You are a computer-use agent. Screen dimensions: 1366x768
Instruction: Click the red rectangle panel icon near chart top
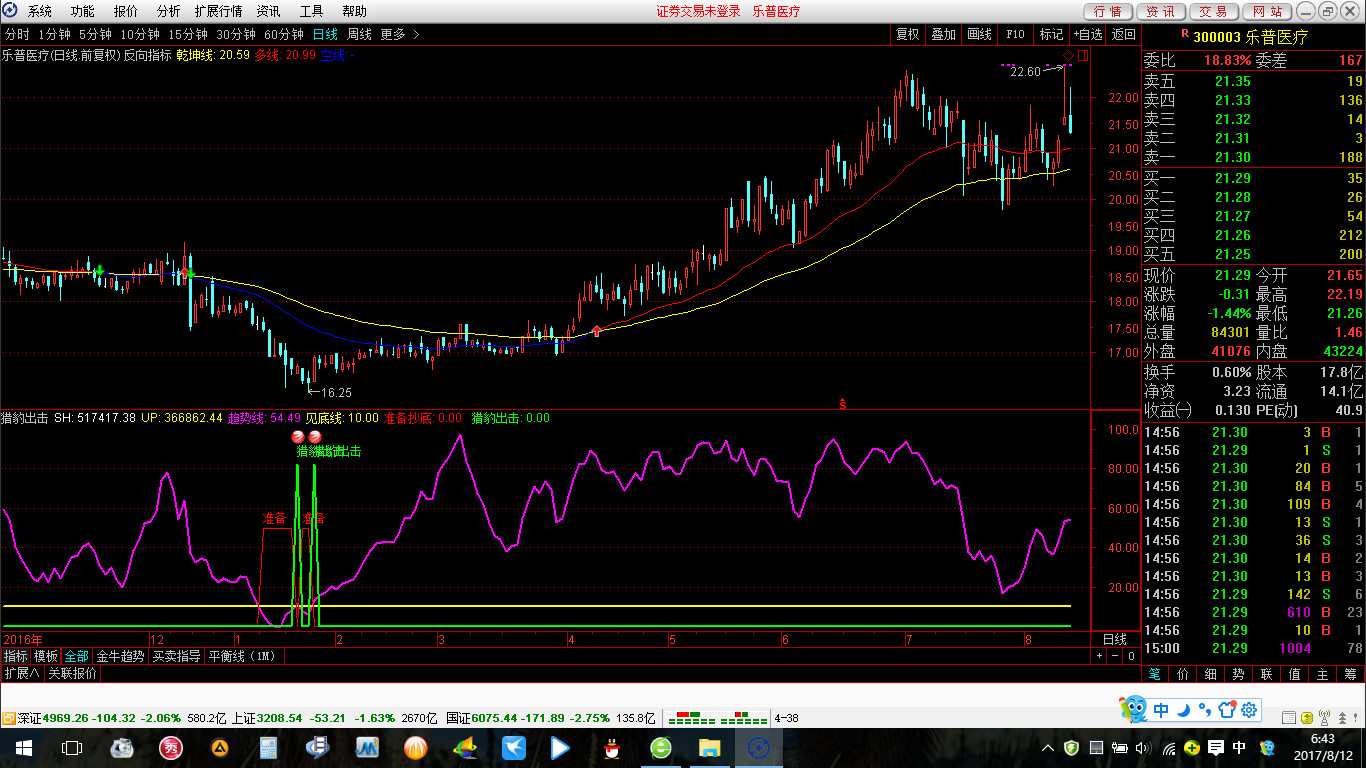[x=1082, y=54]
